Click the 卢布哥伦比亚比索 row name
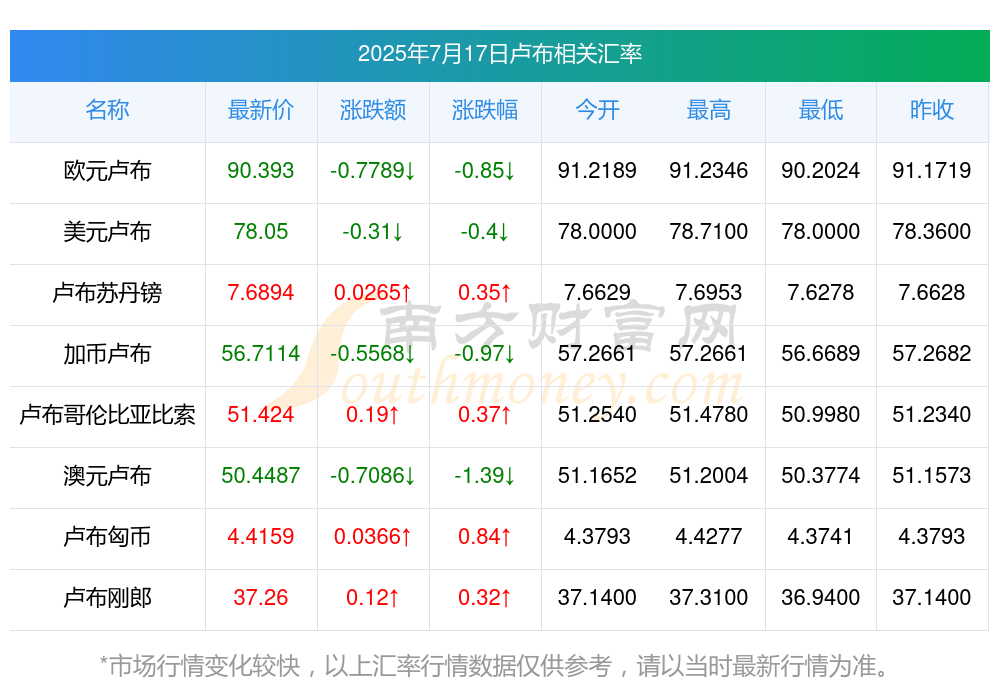Screen dimensions: 1000x698 point(107,415)
